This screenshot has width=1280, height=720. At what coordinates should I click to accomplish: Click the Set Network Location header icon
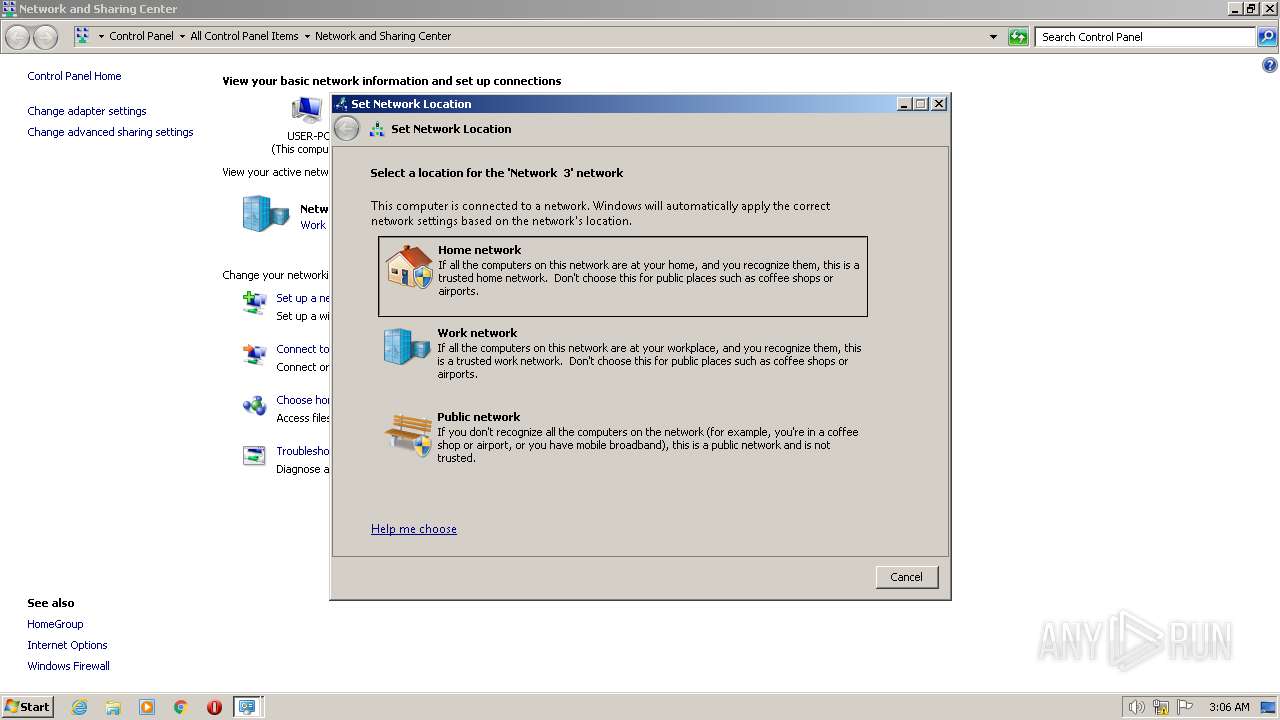click(377, 129)
